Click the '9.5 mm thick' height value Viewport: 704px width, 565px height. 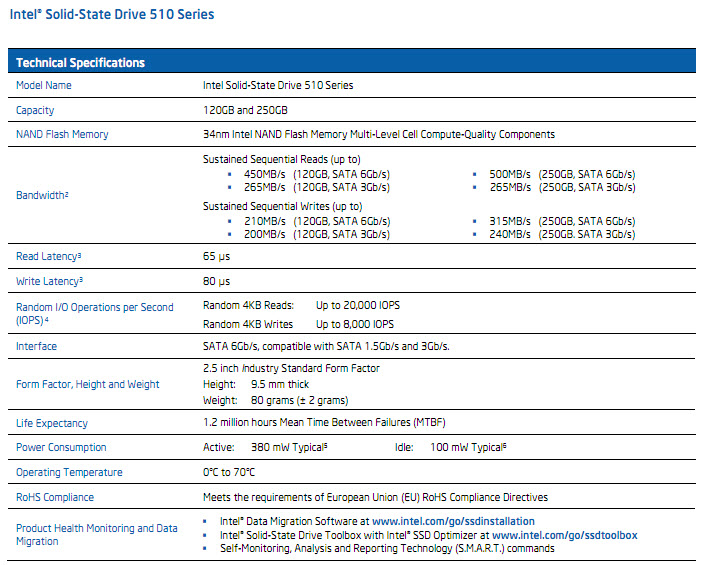coord(280,384)
